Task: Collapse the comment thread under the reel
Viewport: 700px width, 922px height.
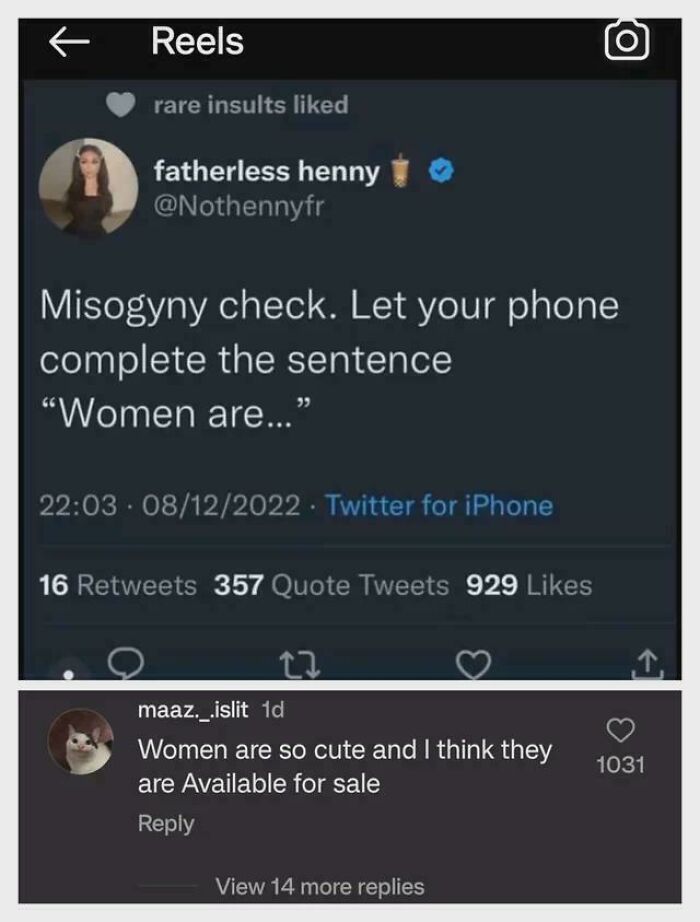Action: click(x=321, y=886)
